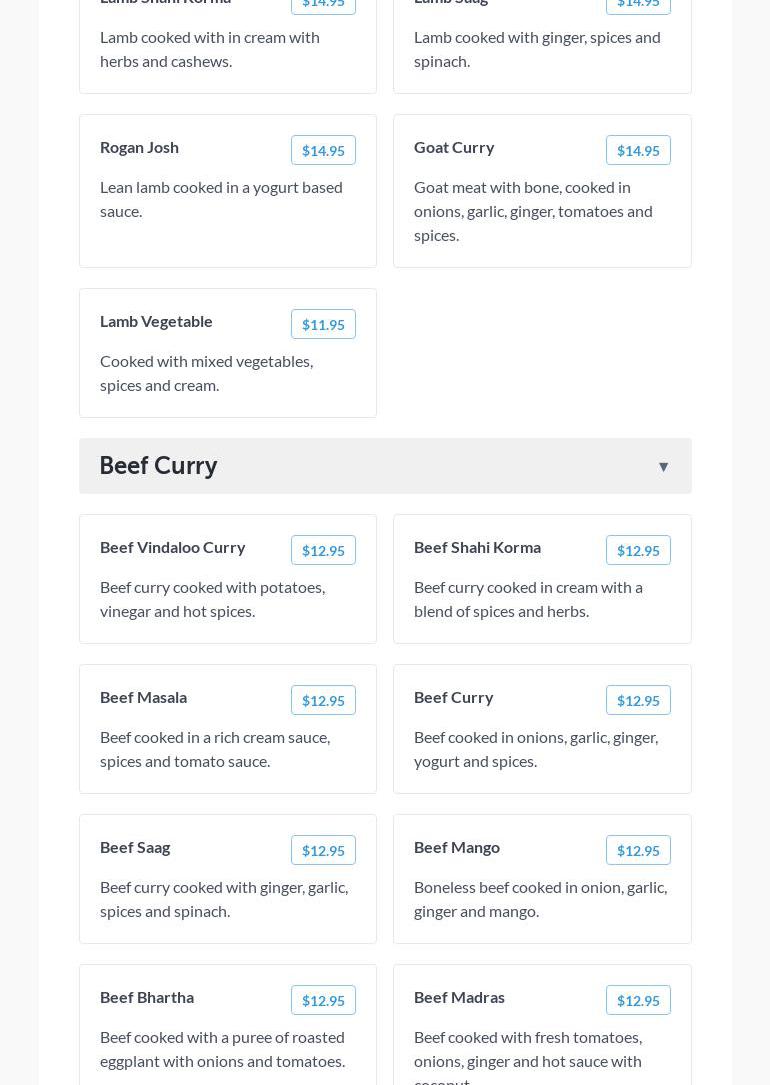Select the Rogan Josh $14.95 price
Viewport: 770px width, 1085px height.
click(x=323, y=151)
